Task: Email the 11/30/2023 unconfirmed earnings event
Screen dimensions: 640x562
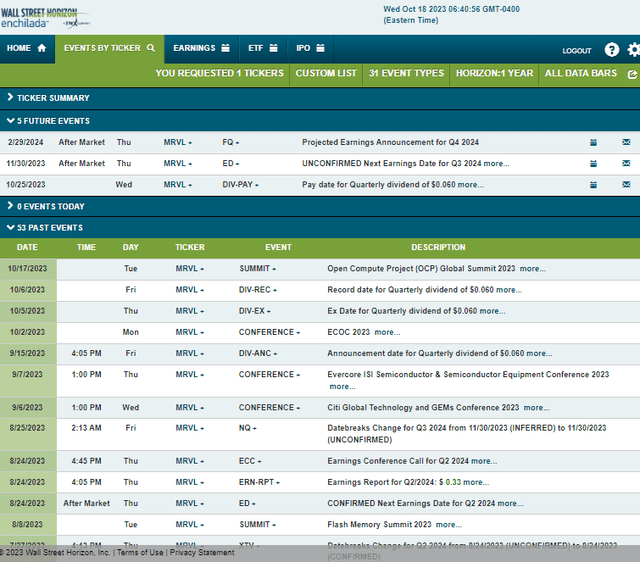Action: click(x=626, y=163)
